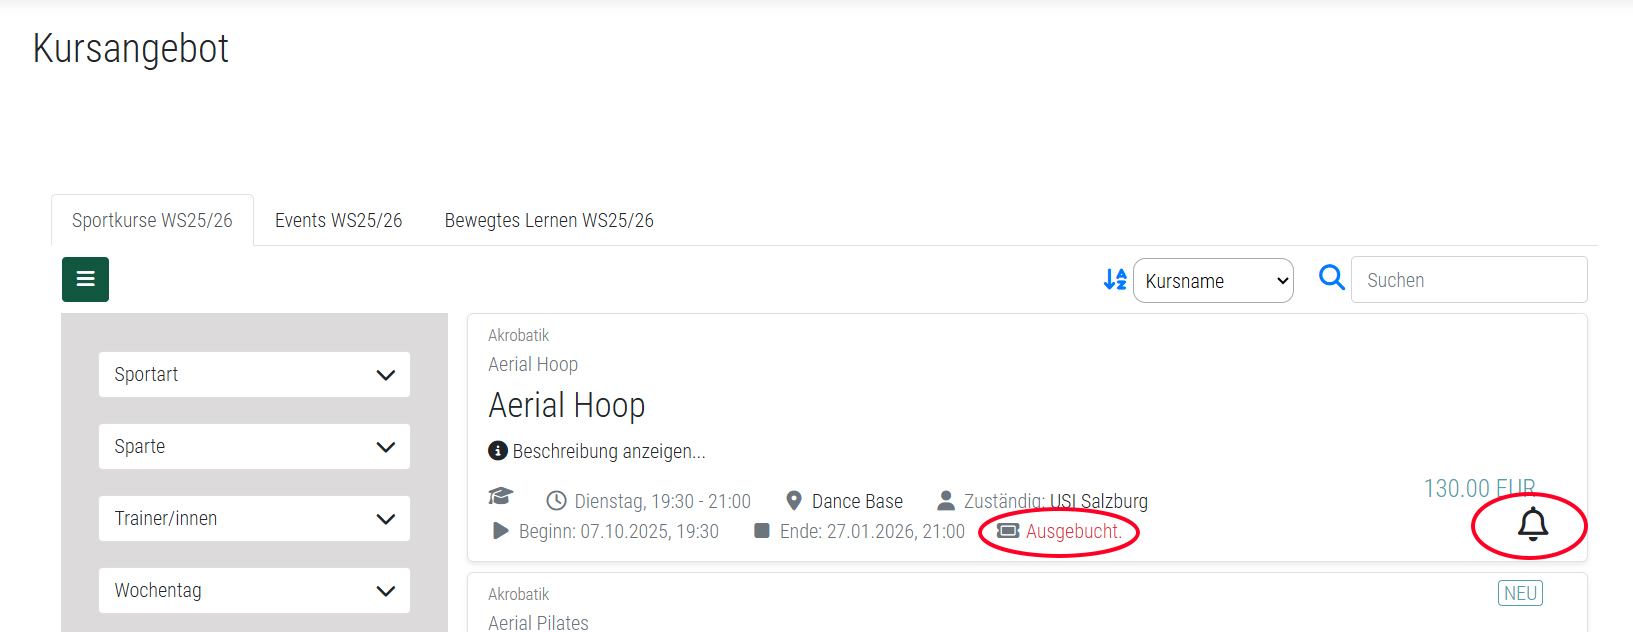Switch to the Events WS25/26 tab
1633x632 pixels.
[338, 220]
